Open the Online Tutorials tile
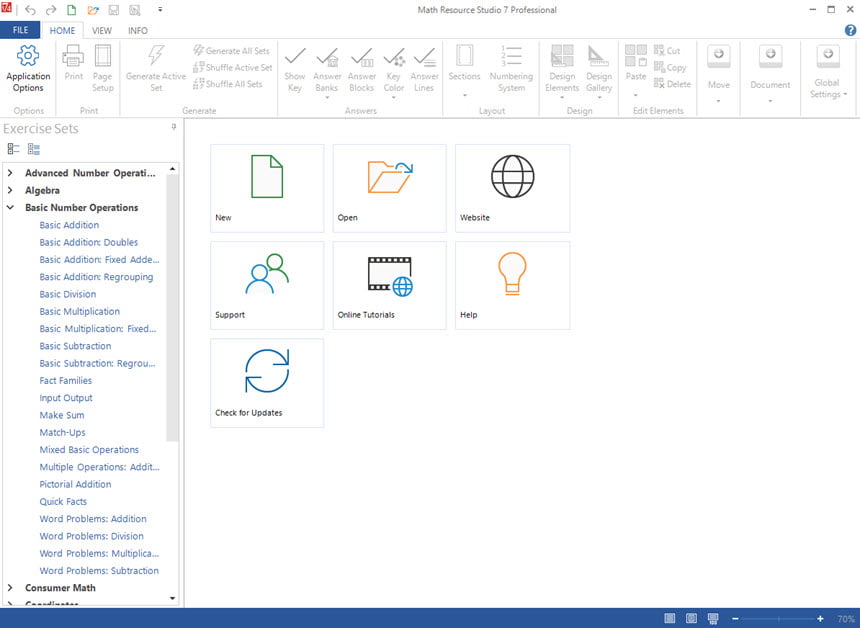The width and height of the screenshot is (860, 628). point(389,285)
